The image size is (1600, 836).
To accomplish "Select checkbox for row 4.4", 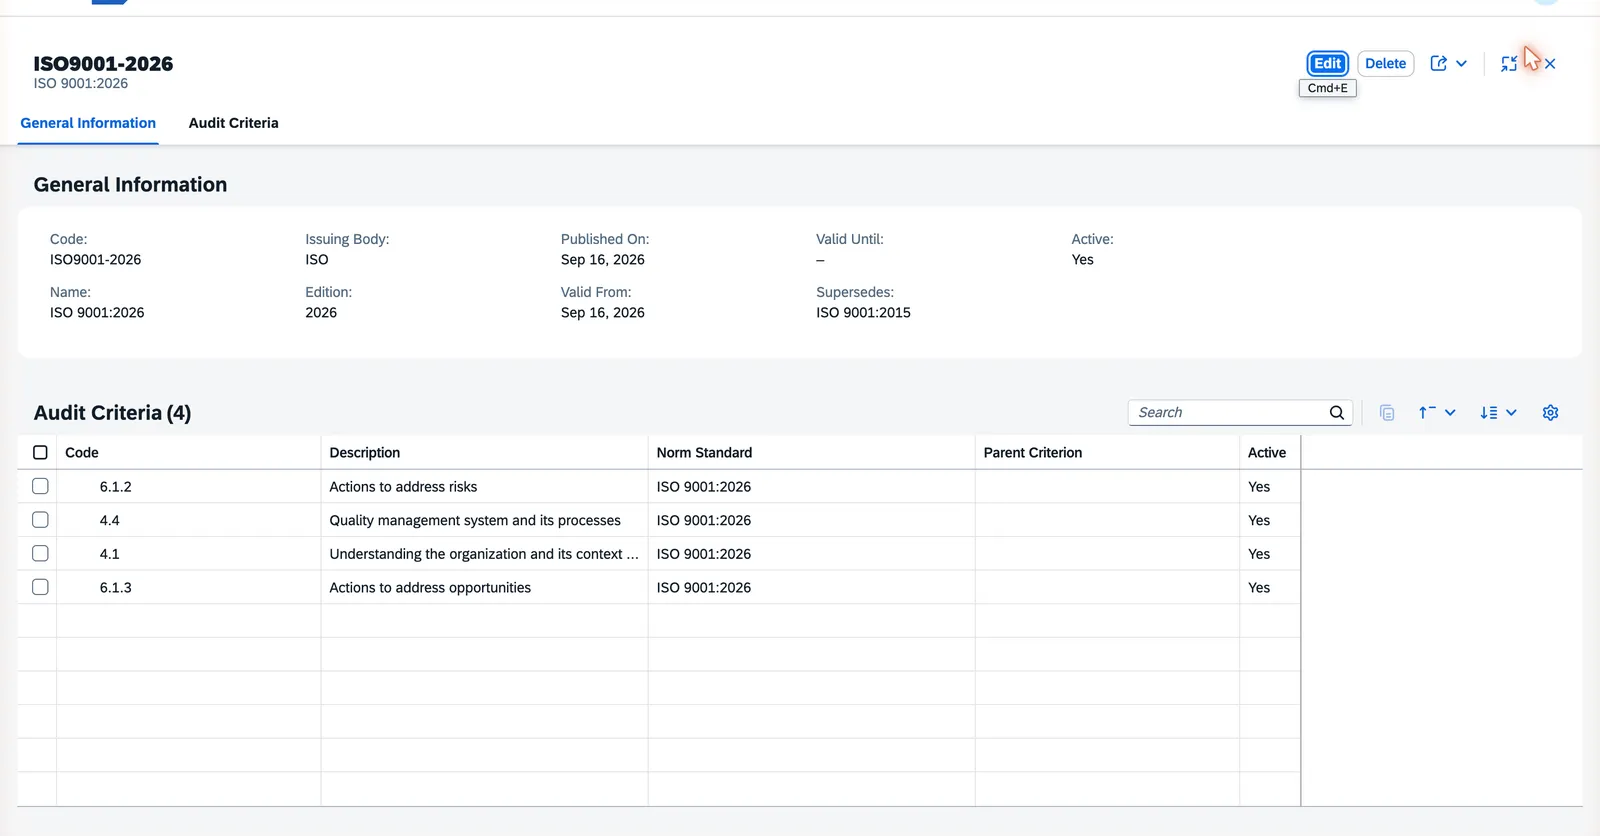I will pyautogui.click(x=40, y=520).
